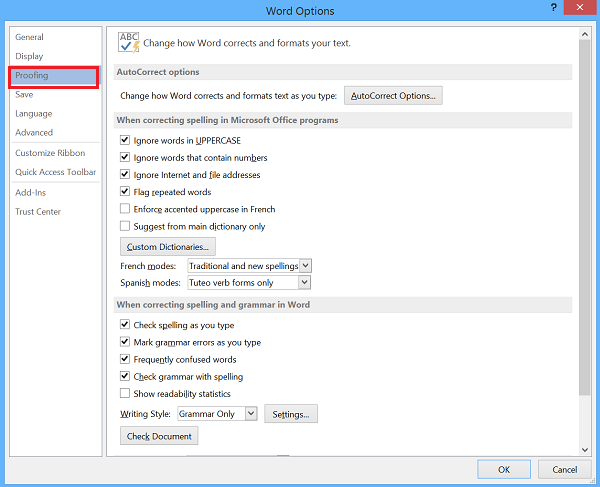Image resolution: width=600 pixels, height=487 pixels.
Task: Open the Spanish modes dropdown
Action: [304, 282]
